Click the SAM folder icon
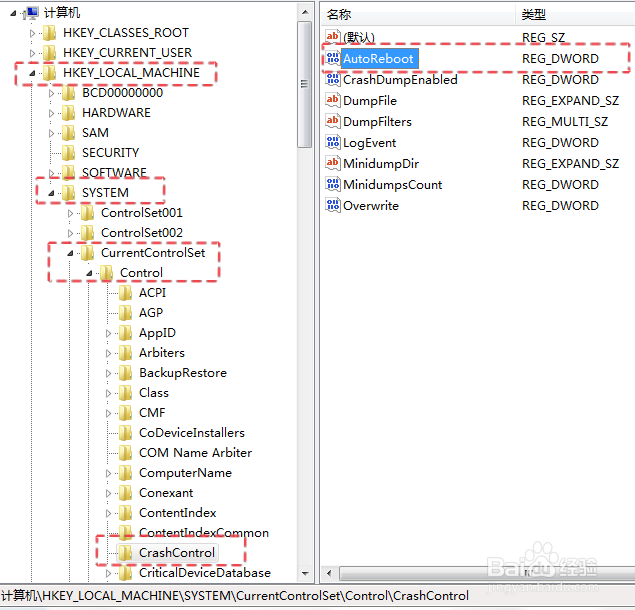The height and width of the screenshot is (610, 635). click(x=68, y=133)
